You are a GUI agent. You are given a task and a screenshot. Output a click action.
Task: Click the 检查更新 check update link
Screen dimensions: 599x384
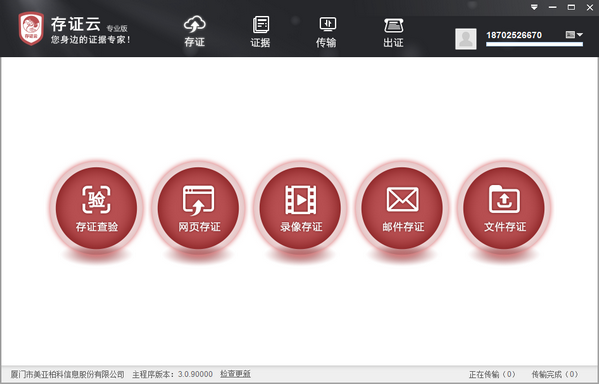point(235,374)
